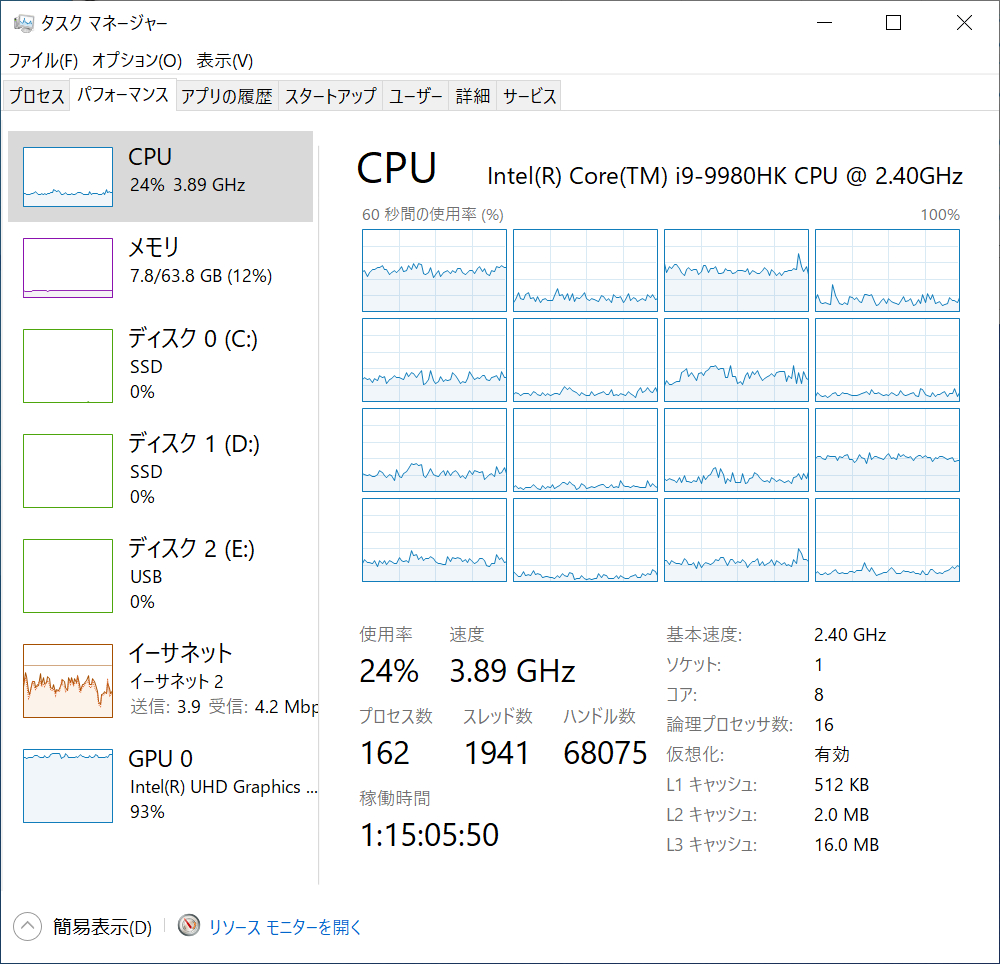Image resolution: width=1000 pixels, height=964 pixels.
Task: Select the Ethernet (イーサネット) sidebar graph
Action: [x=68, y=681]
